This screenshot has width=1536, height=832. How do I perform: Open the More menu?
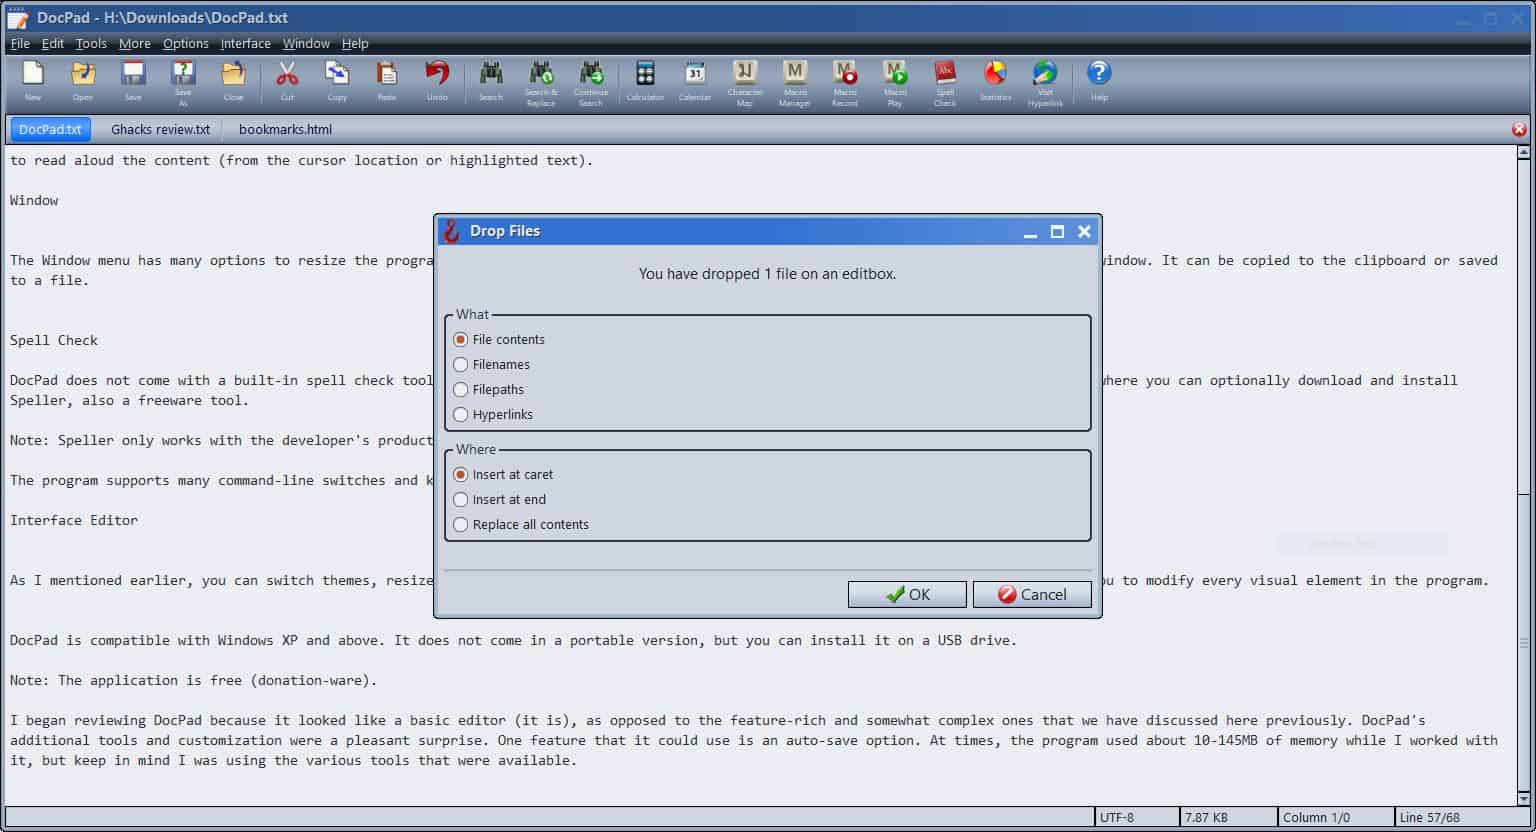click(135, 43)
